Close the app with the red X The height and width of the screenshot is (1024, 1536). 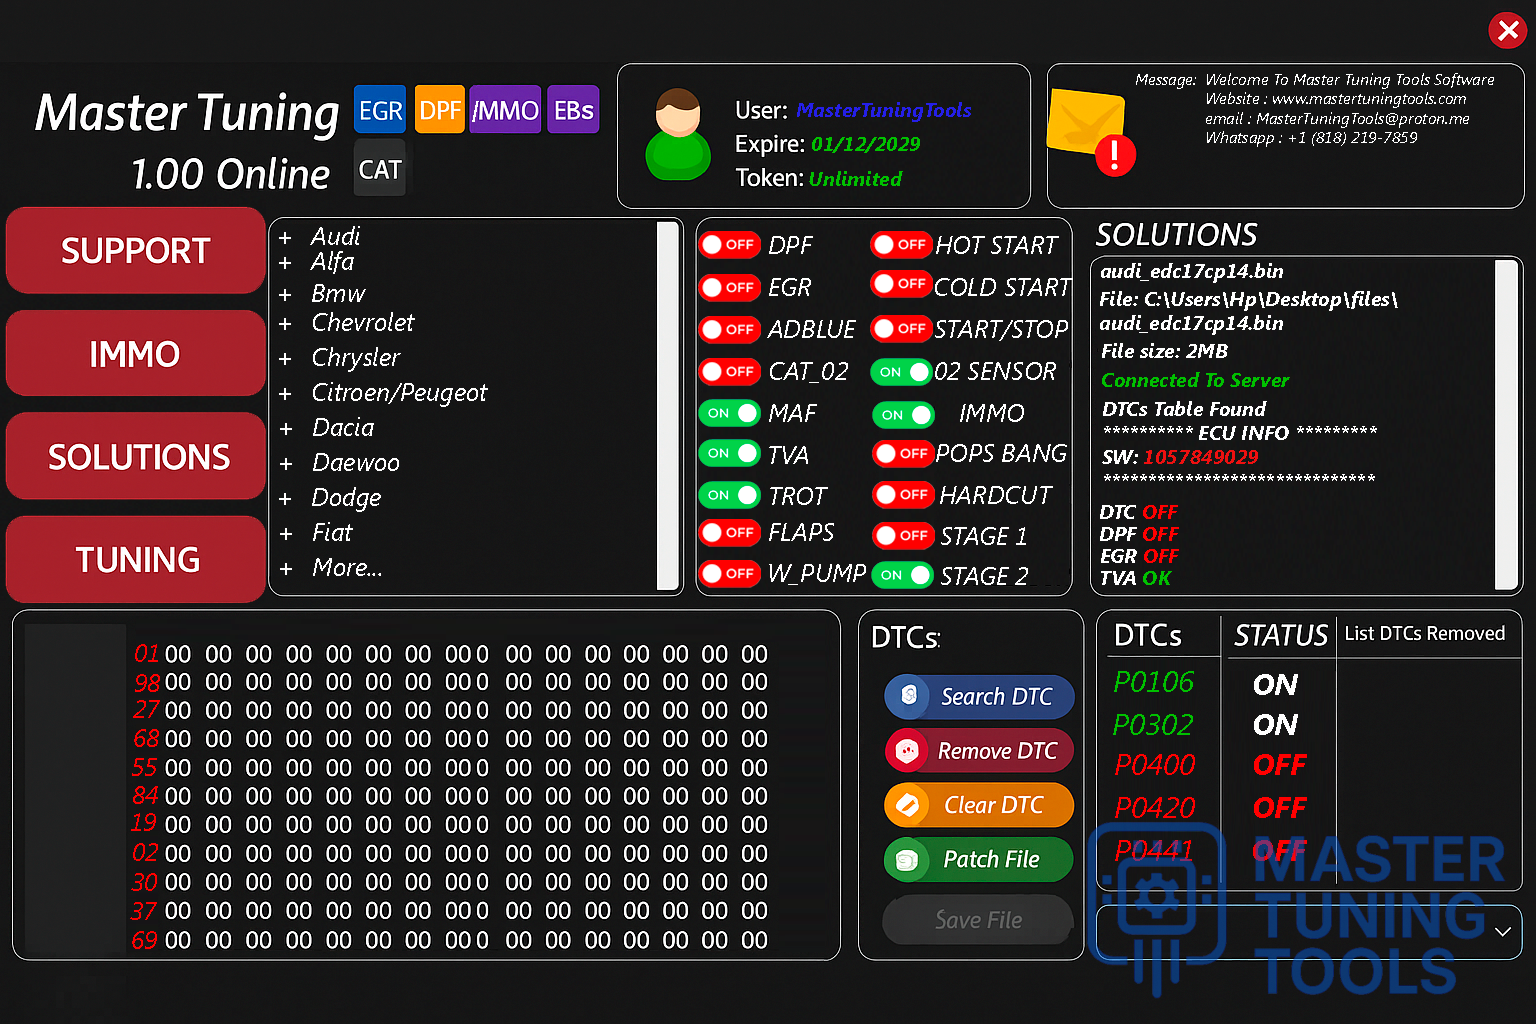pyautogui.click(x=1507, y=31)
